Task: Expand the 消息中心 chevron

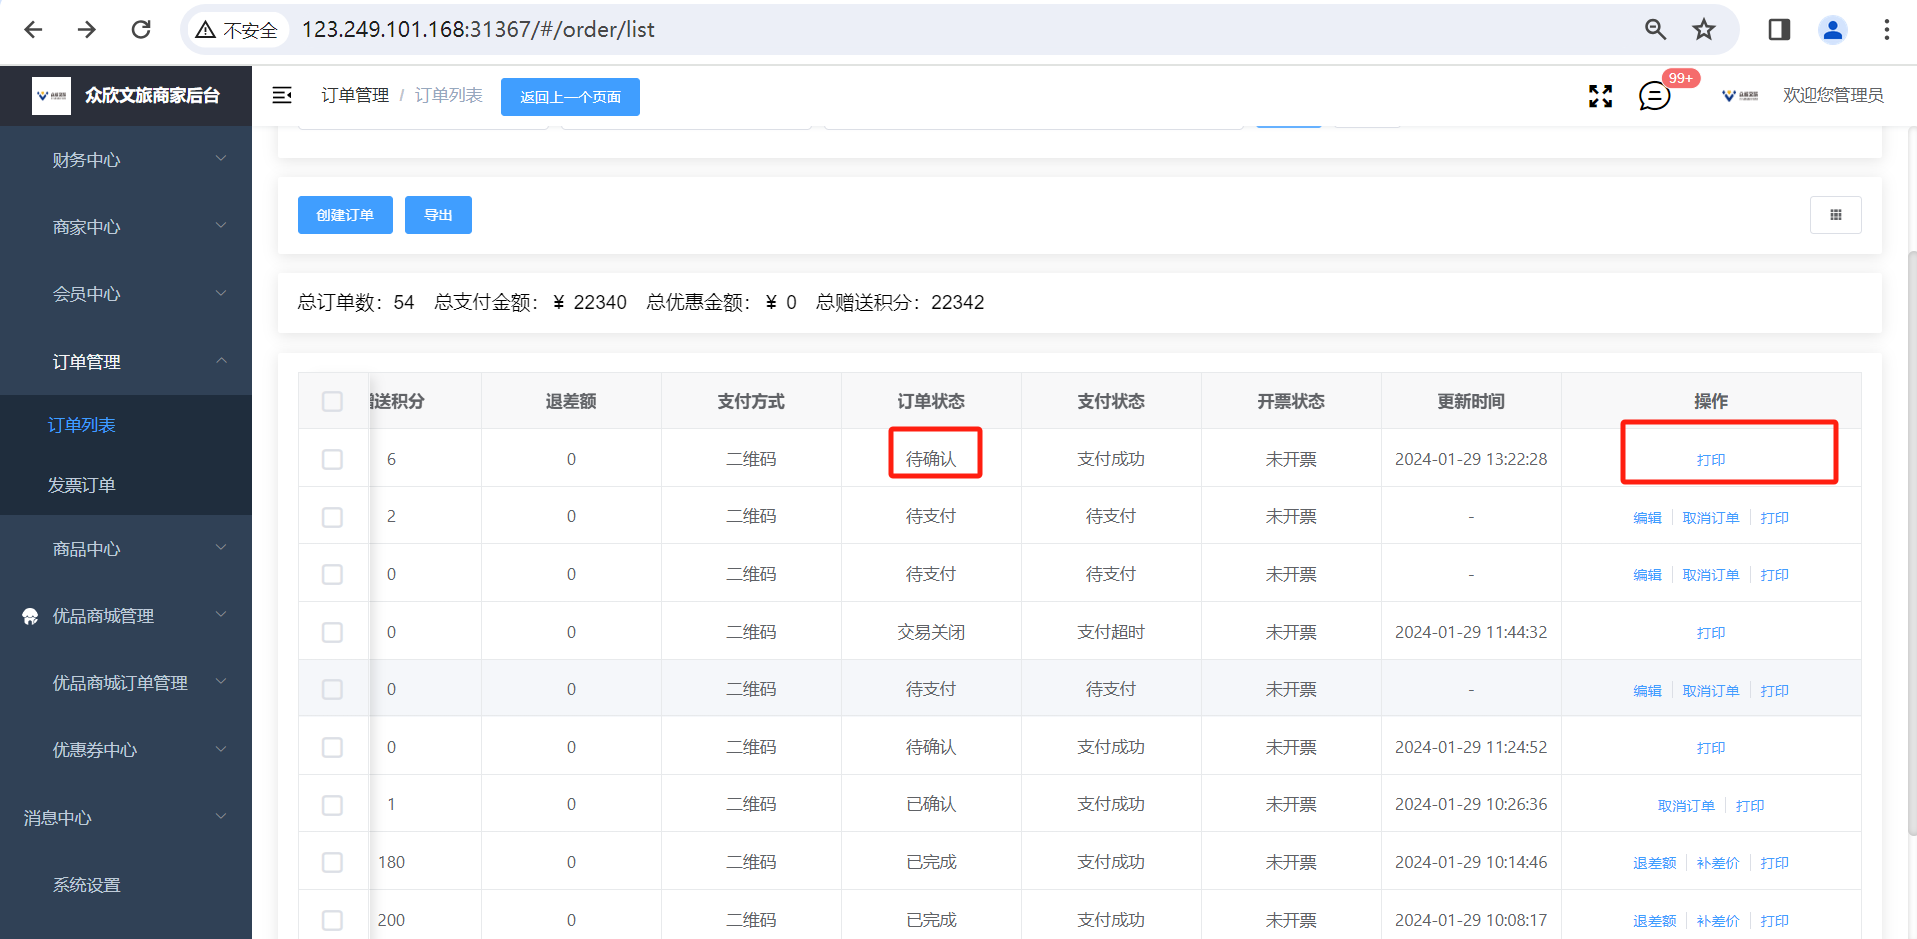Action: point(221,816)
